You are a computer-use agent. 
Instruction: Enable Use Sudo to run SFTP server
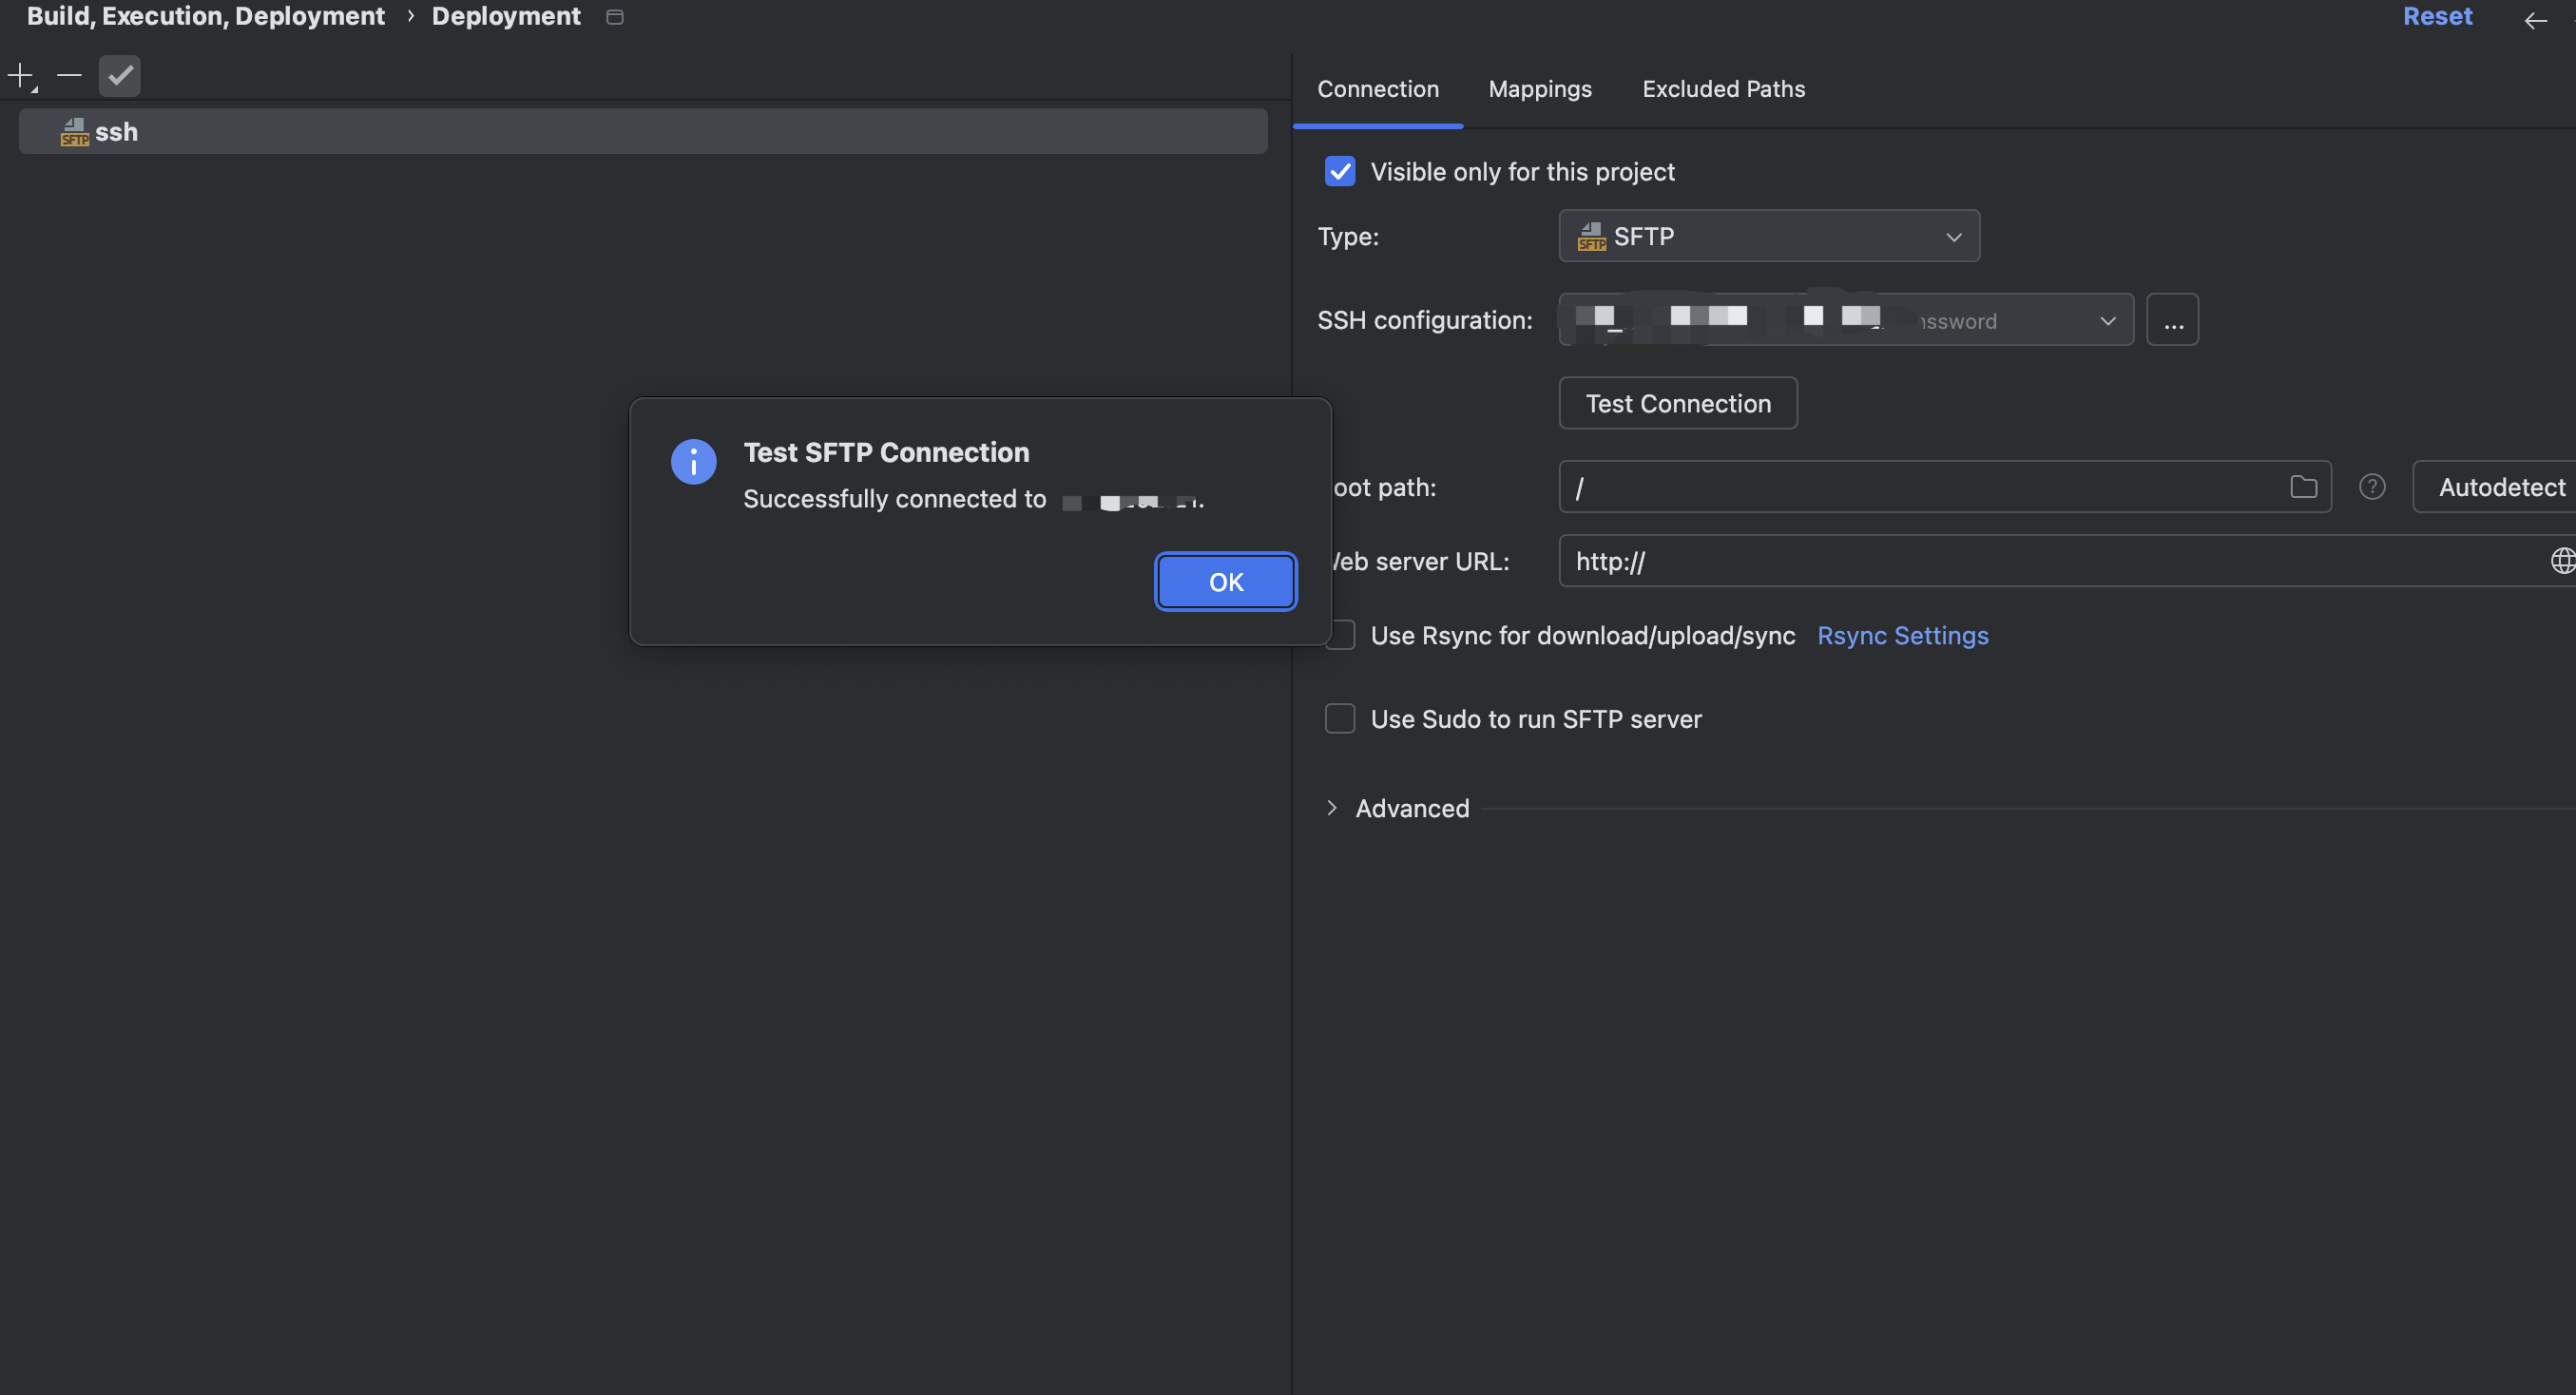(1340, 719)
